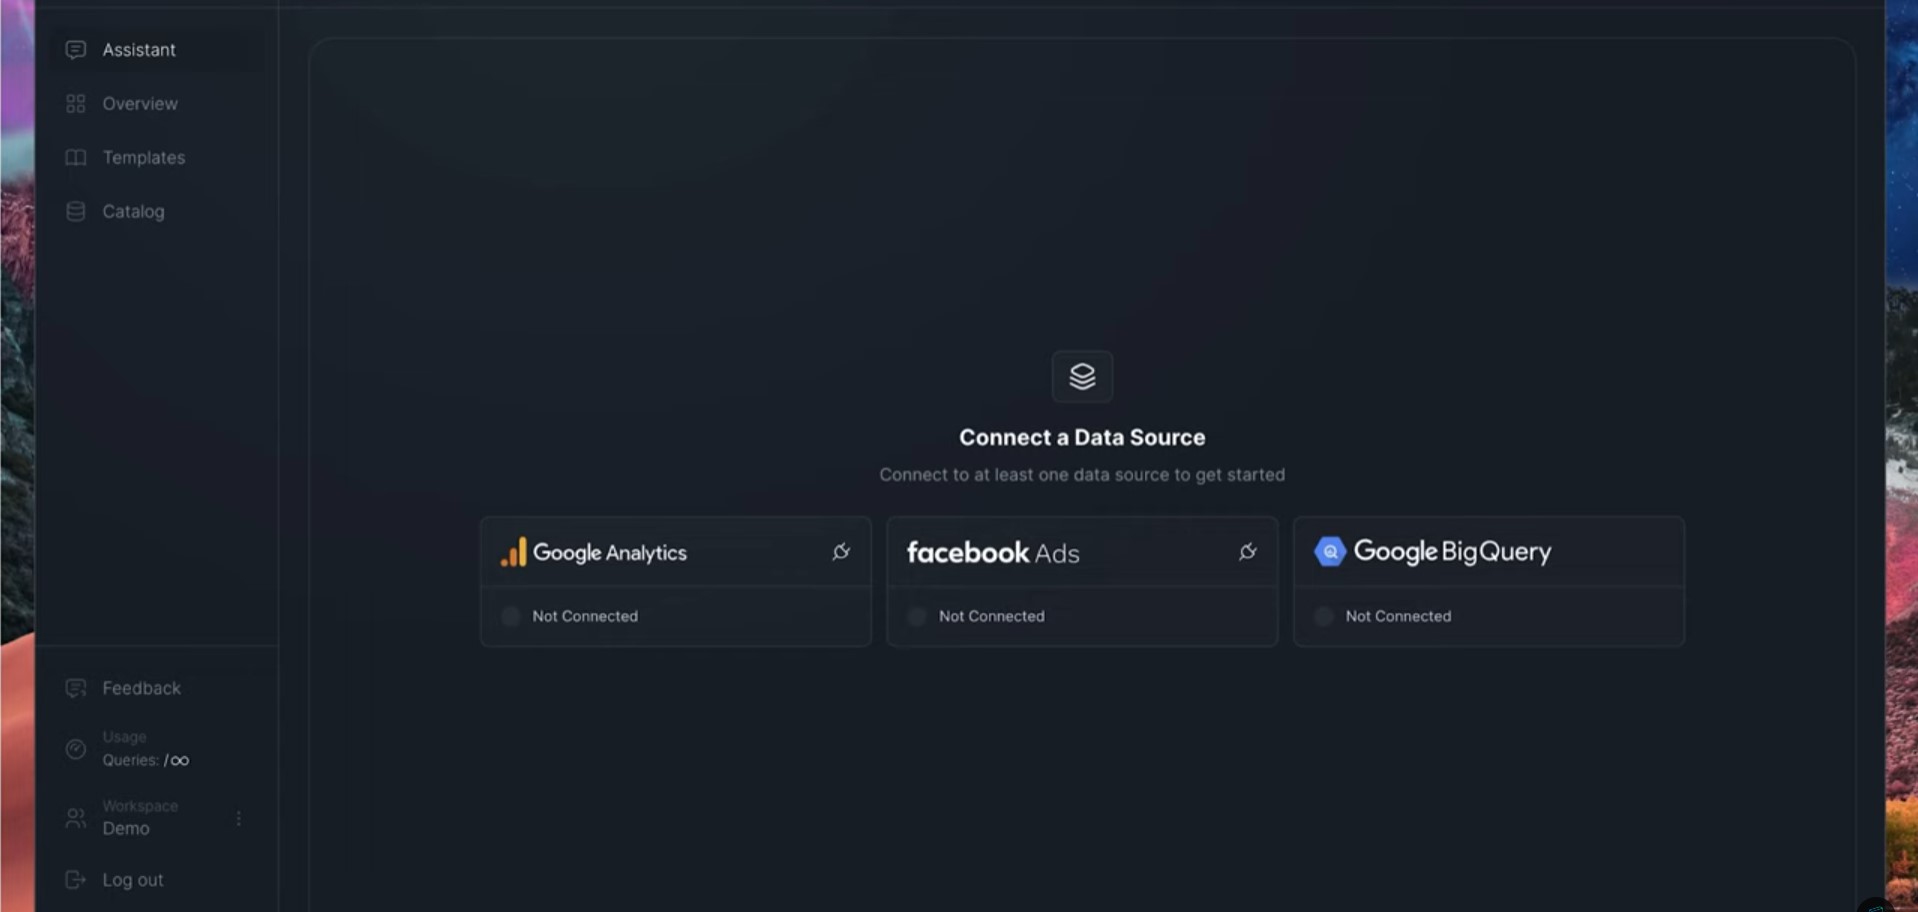This screenshot has width=1918, height=912.
Task: Click the plug icon on Facebook Ads card
Action: [x=1247, y=552]
